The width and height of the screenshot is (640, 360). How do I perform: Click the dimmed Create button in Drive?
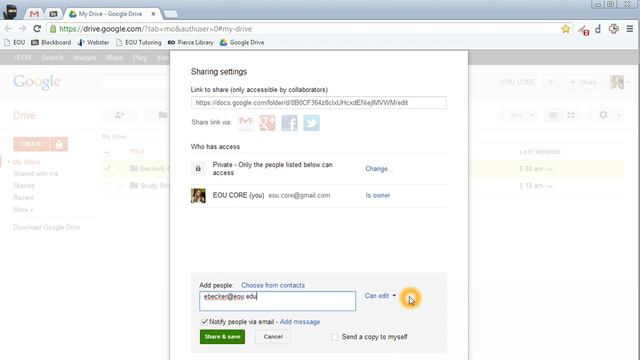pyautogui.click(x=31, y=144)
